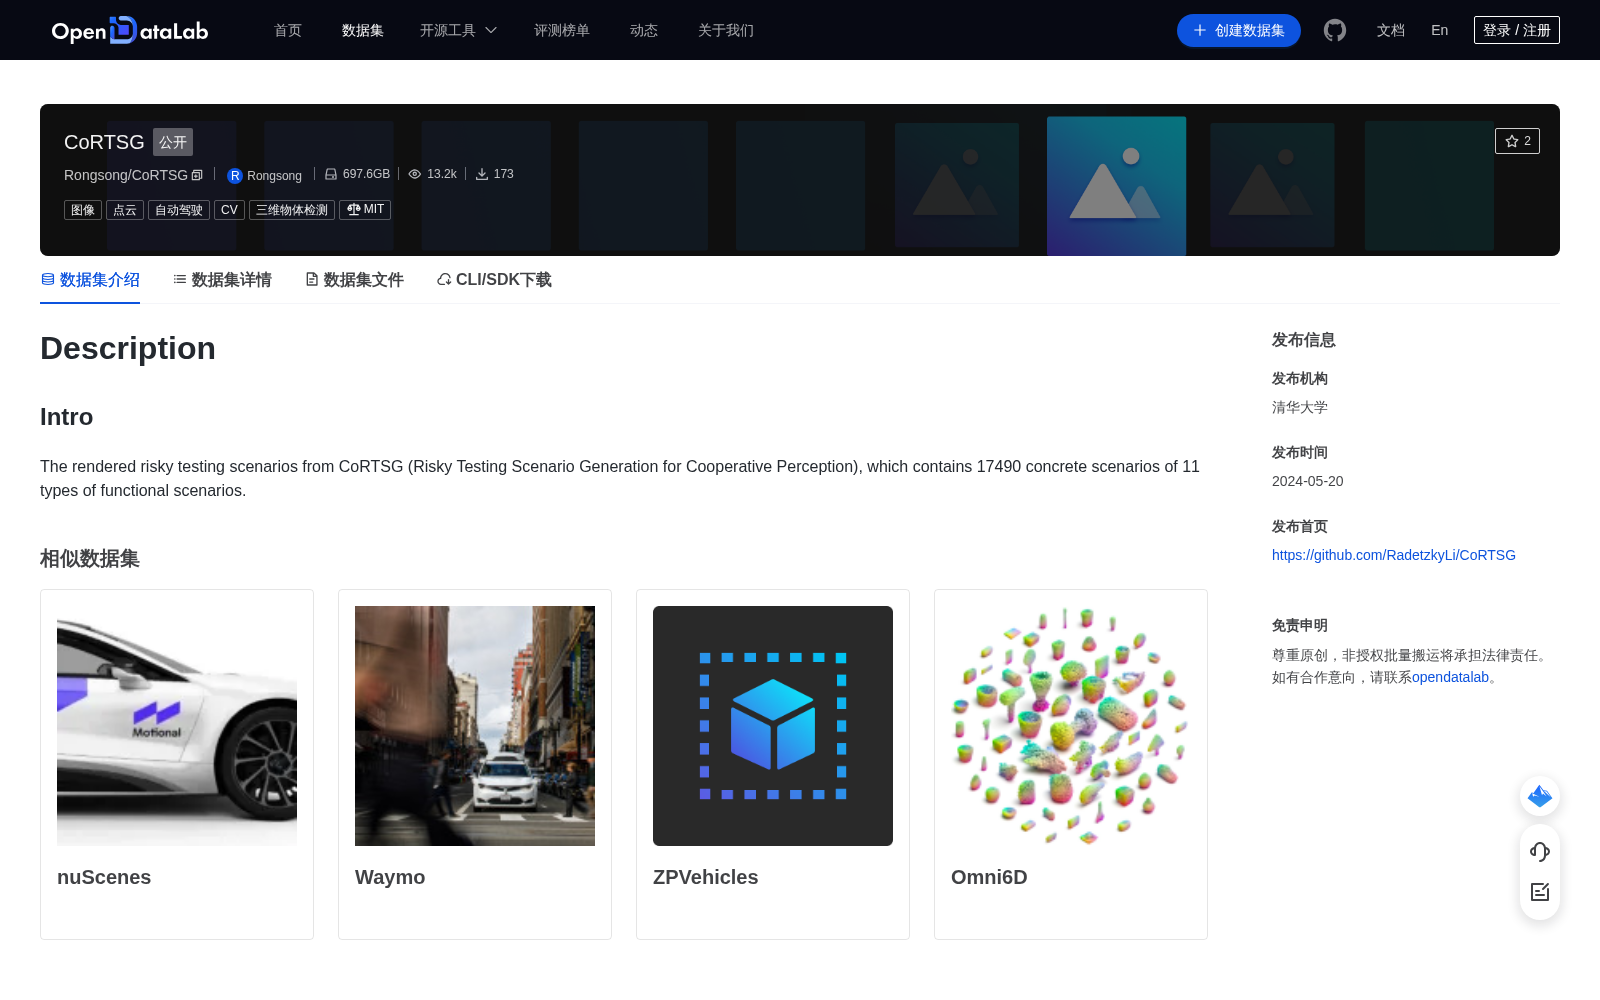Click the 登录 / 注册 button
This screenshot has height=1000, width=1600.
[x=1517, y=30]
